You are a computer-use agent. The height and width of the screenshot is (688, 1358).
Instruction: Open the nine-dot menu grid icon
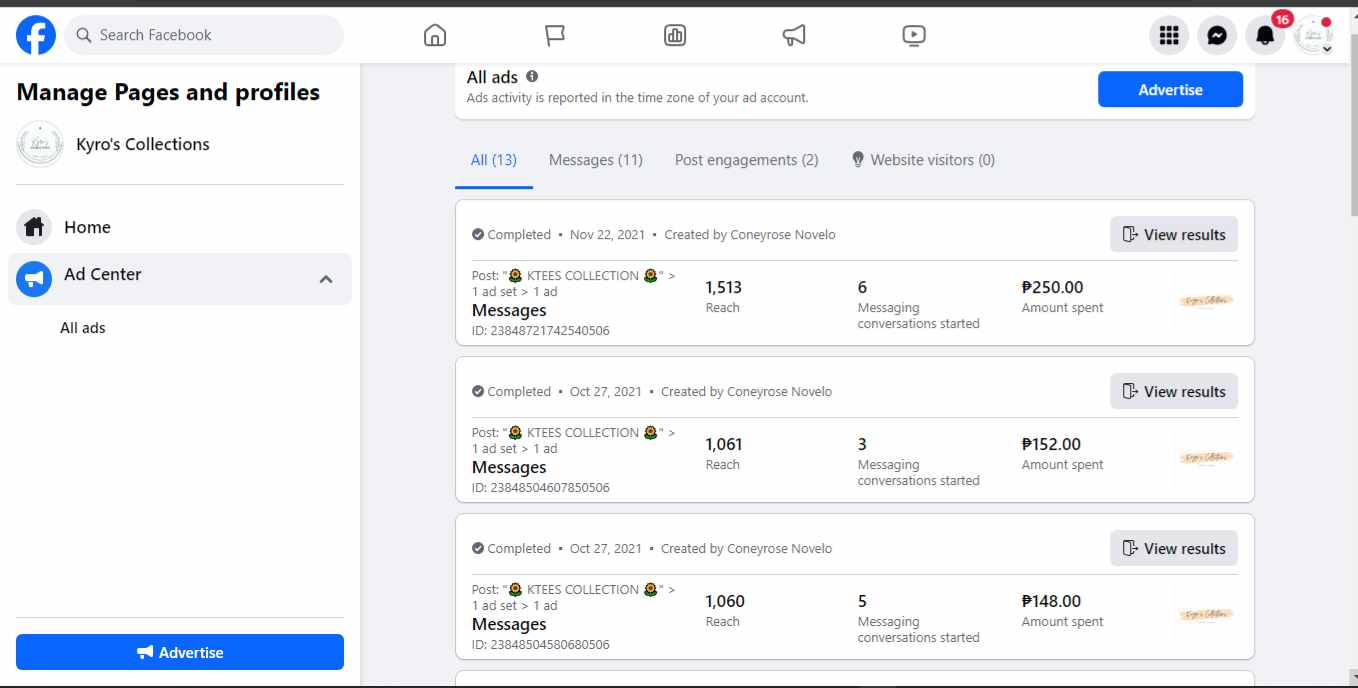(x=1169, y=36)
